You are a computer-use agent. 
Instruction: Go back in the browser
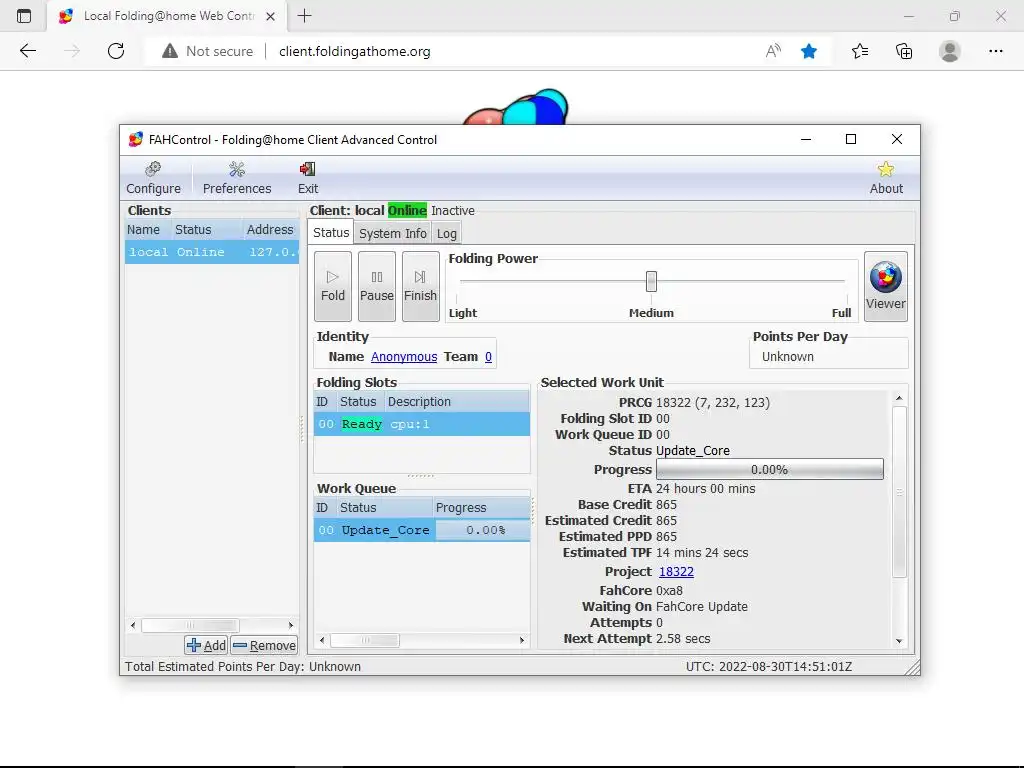tap(27, 51)
